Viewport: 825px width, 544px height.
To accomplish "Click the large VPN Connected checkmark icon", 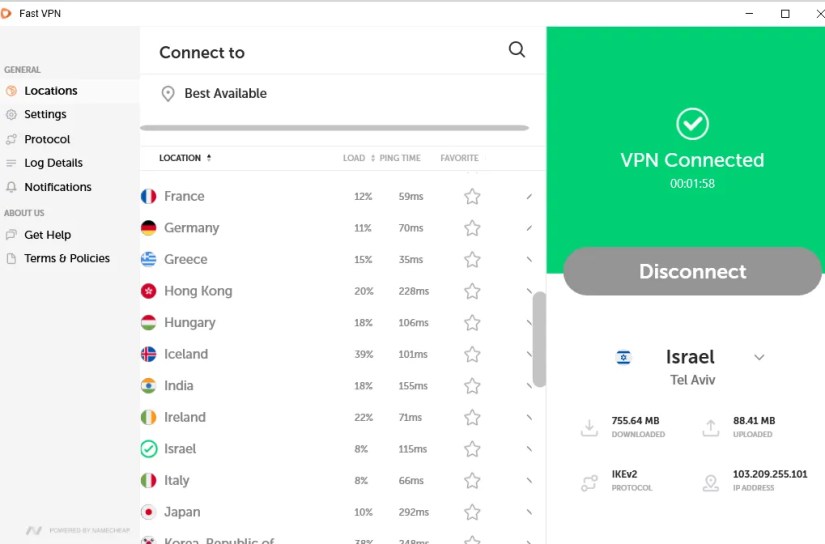I will 692,124.
